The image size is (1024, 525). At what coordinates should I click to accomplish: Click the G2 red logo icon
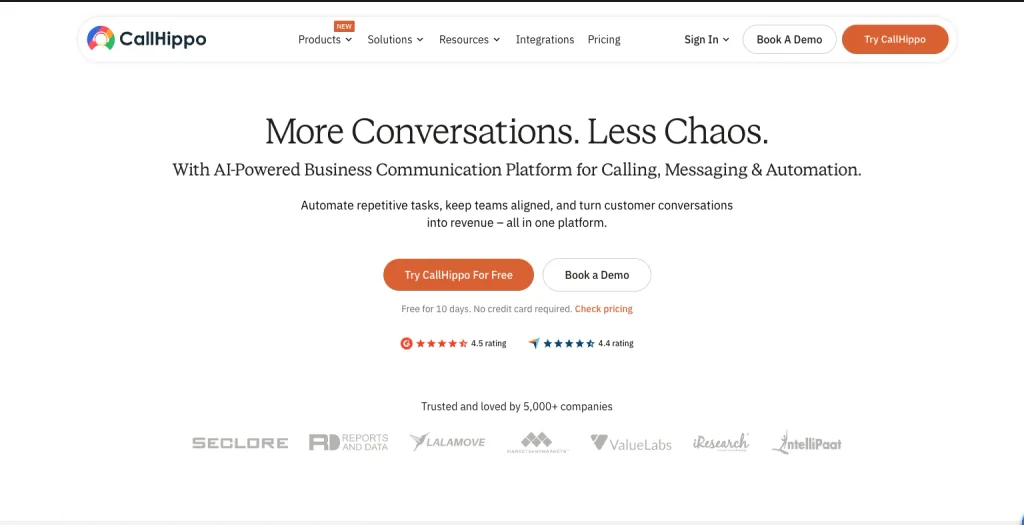click(x=406, y=343)
